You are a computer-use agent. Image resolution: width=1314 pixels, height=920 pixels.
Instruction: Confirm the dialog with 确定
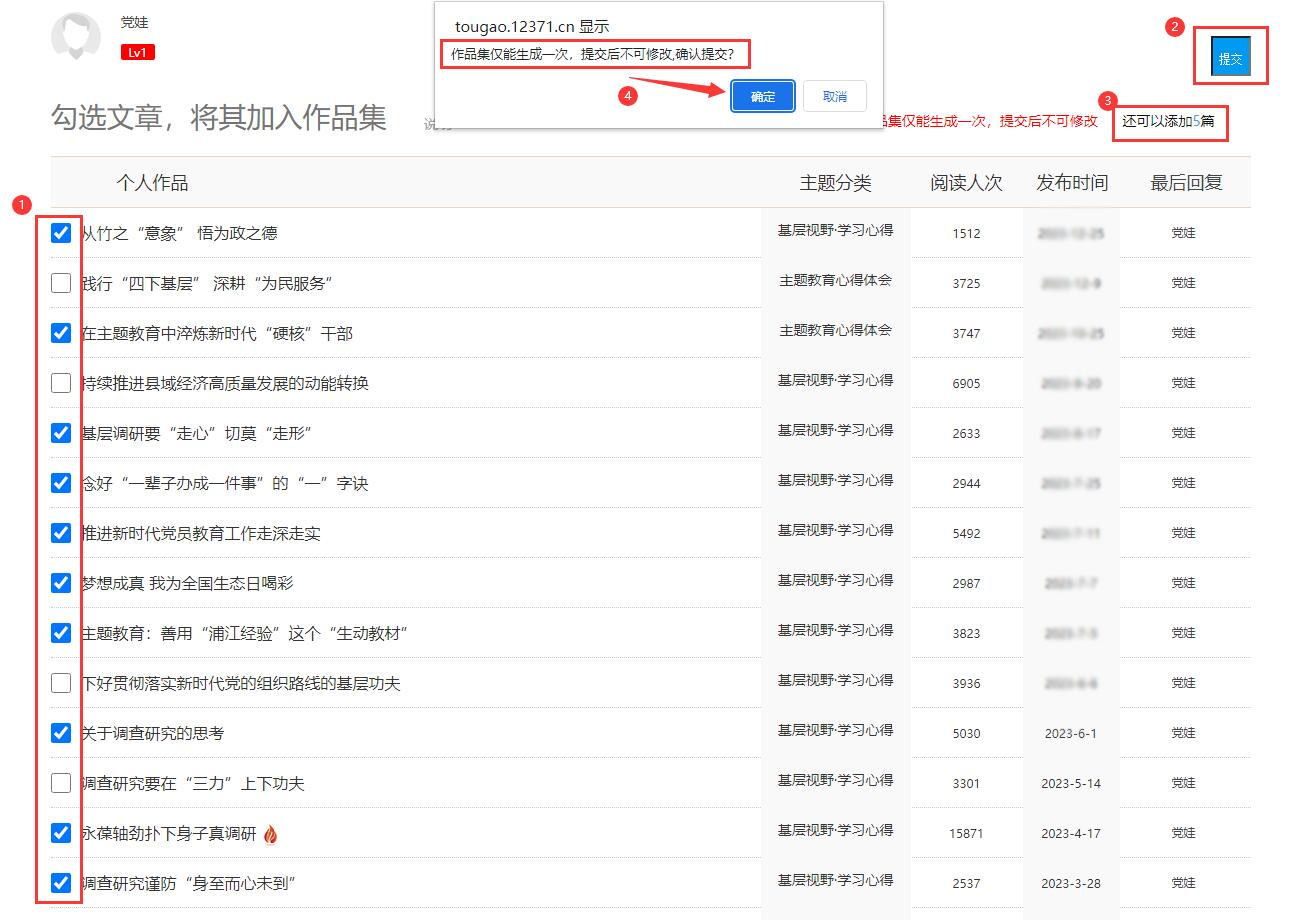tap(762, 96)
